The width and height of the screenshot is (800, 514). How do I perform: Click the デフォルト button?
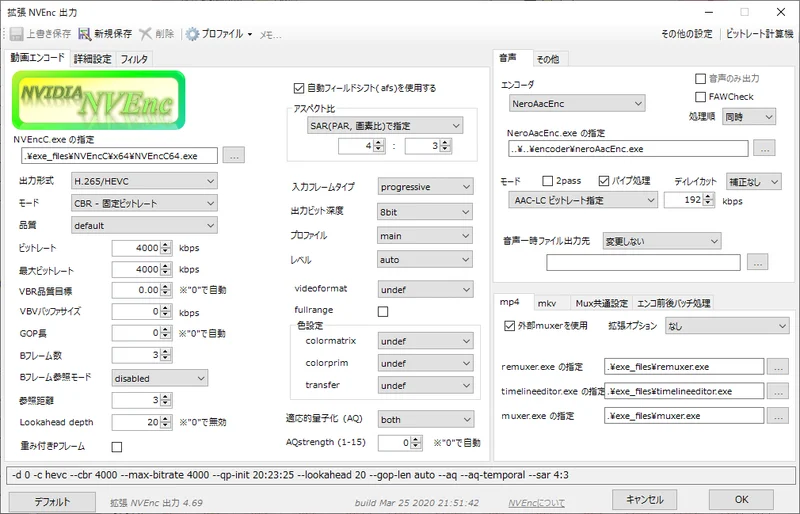coord(52,500)
